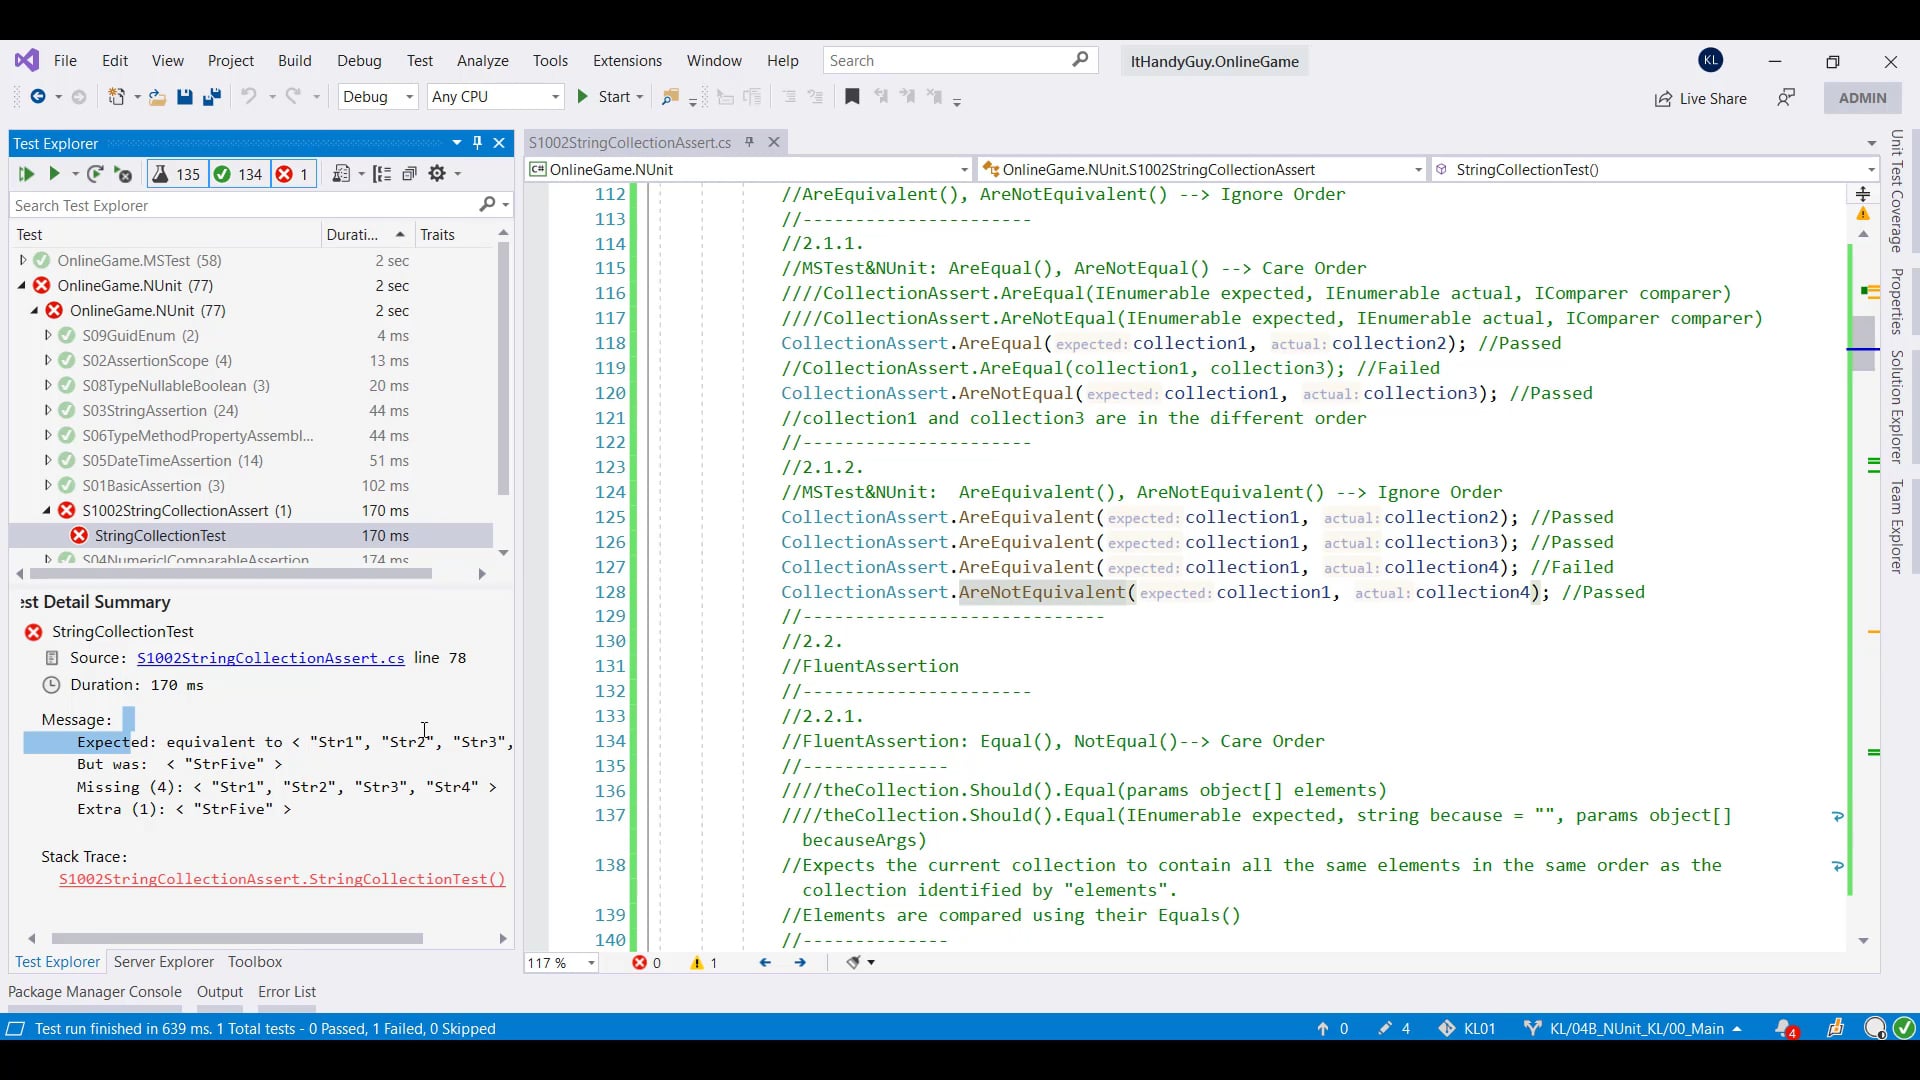Open the Debug configuration dropdown
The height and width of the screenshot is (1080, 1920).
coord(378,97)
